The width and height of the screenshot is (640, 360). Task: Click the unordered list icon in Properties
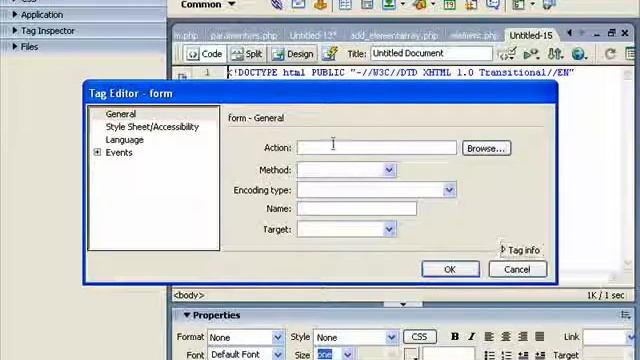489,355
